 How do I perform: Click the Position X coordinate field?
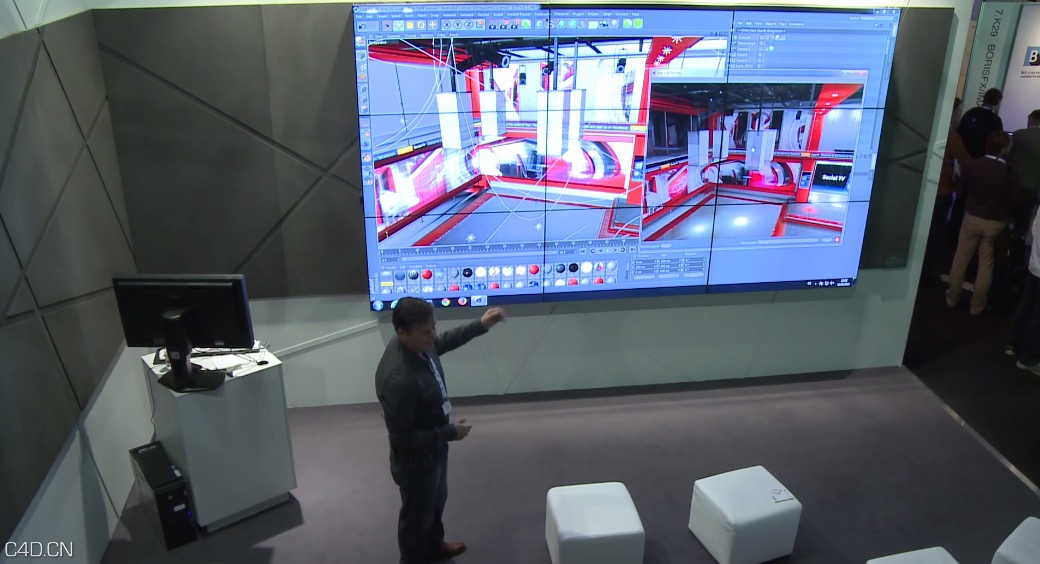pyautogui.click(x=645, y=261)
